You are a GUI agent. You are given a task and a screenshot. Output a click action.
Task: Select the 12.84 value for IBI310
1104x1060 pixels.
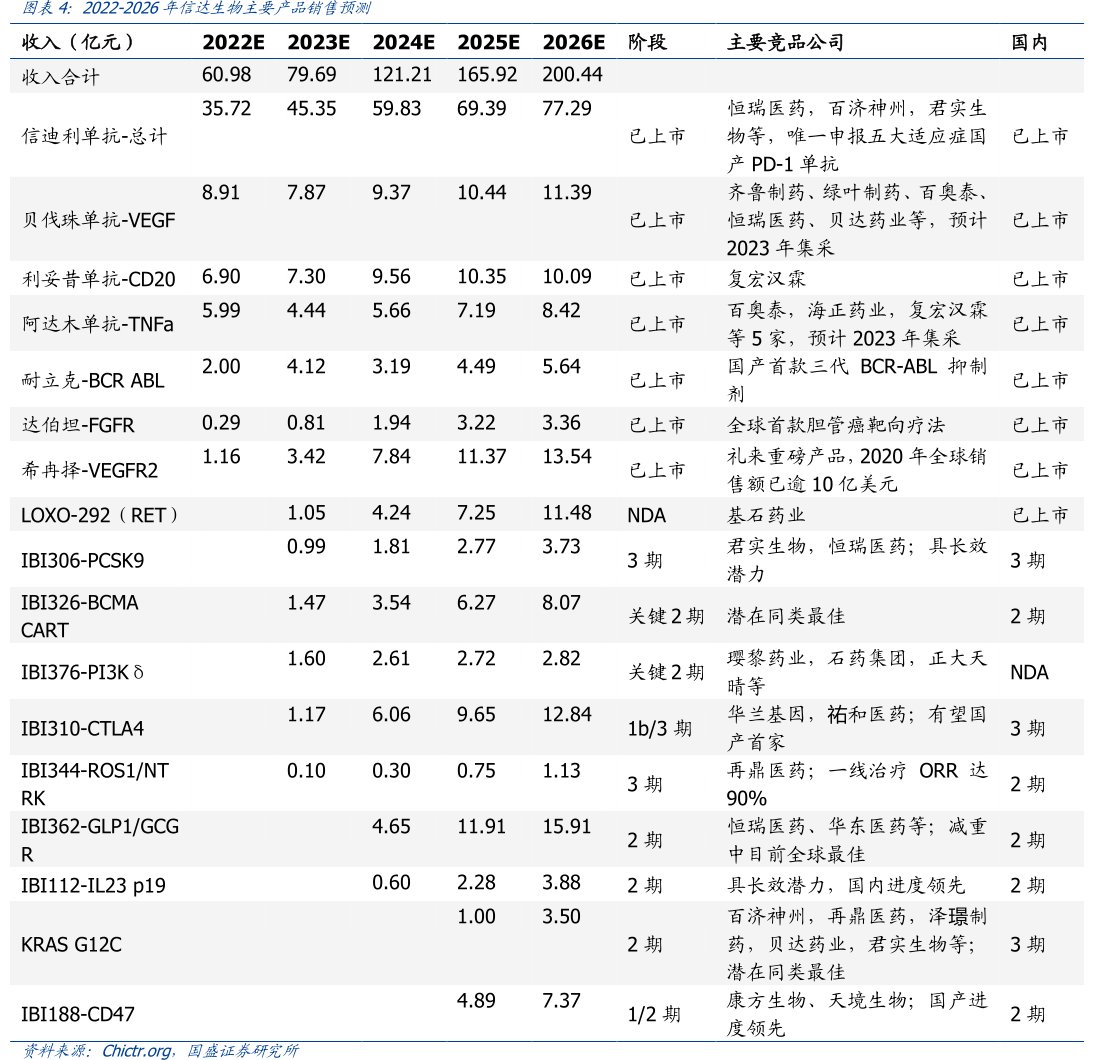pos(567,715)
